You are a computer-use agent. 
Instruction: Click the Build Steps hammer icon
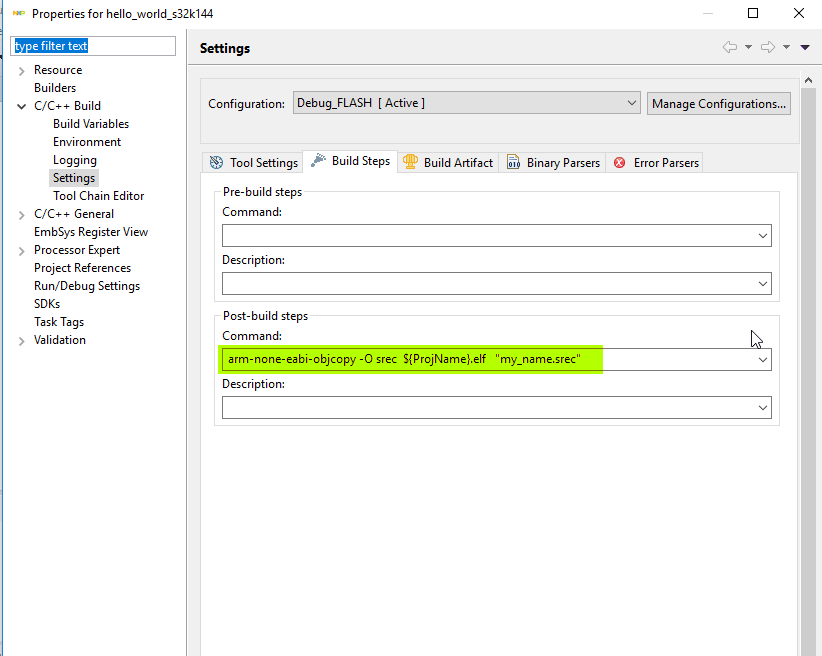tap(319, 161)
